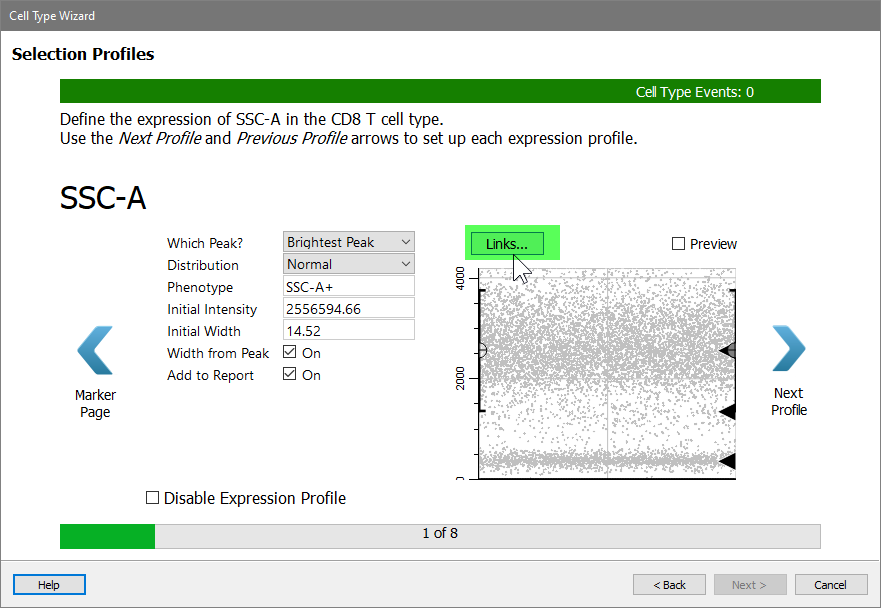This screenshot has height=608, width=881.
Task: Click the Next Profile arrow
Action: point(788,350)
